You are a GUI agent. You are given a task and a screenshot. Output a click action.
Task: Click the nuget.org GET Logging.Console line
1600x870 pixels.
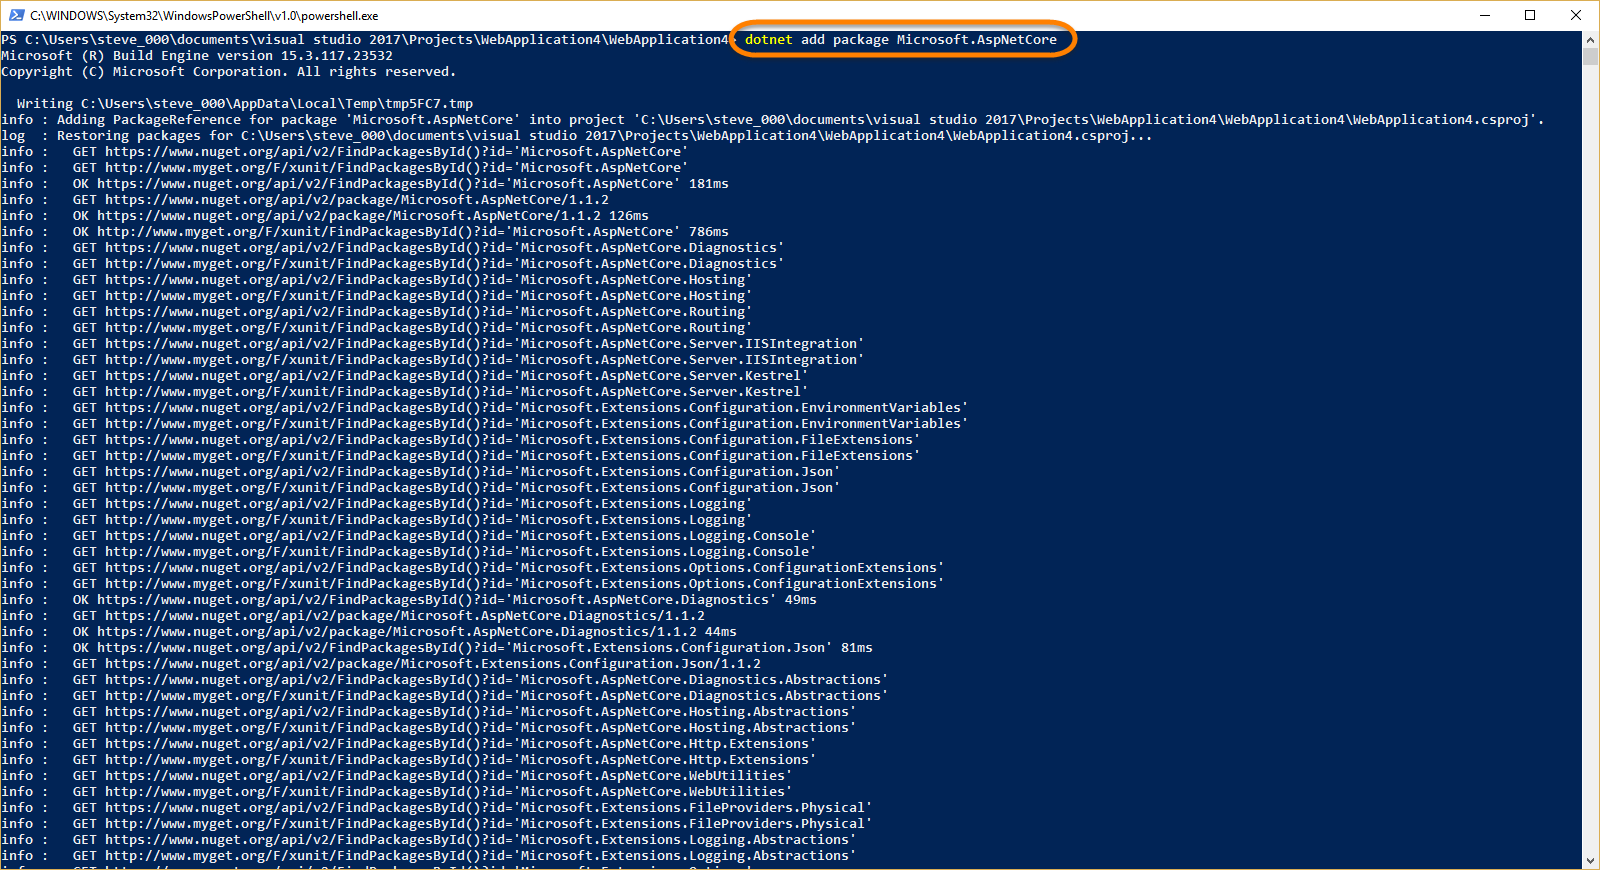409,536
